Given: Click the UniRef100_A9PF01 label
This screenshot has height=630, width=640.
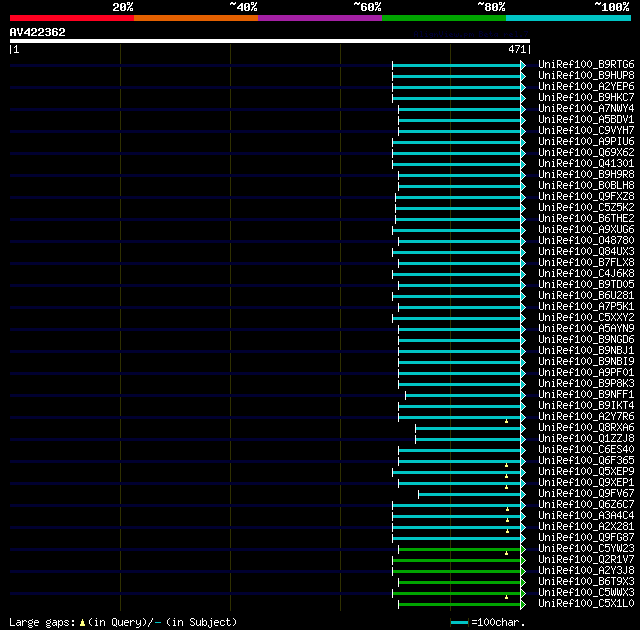Looking at the screenshot, I should [586, 373].
